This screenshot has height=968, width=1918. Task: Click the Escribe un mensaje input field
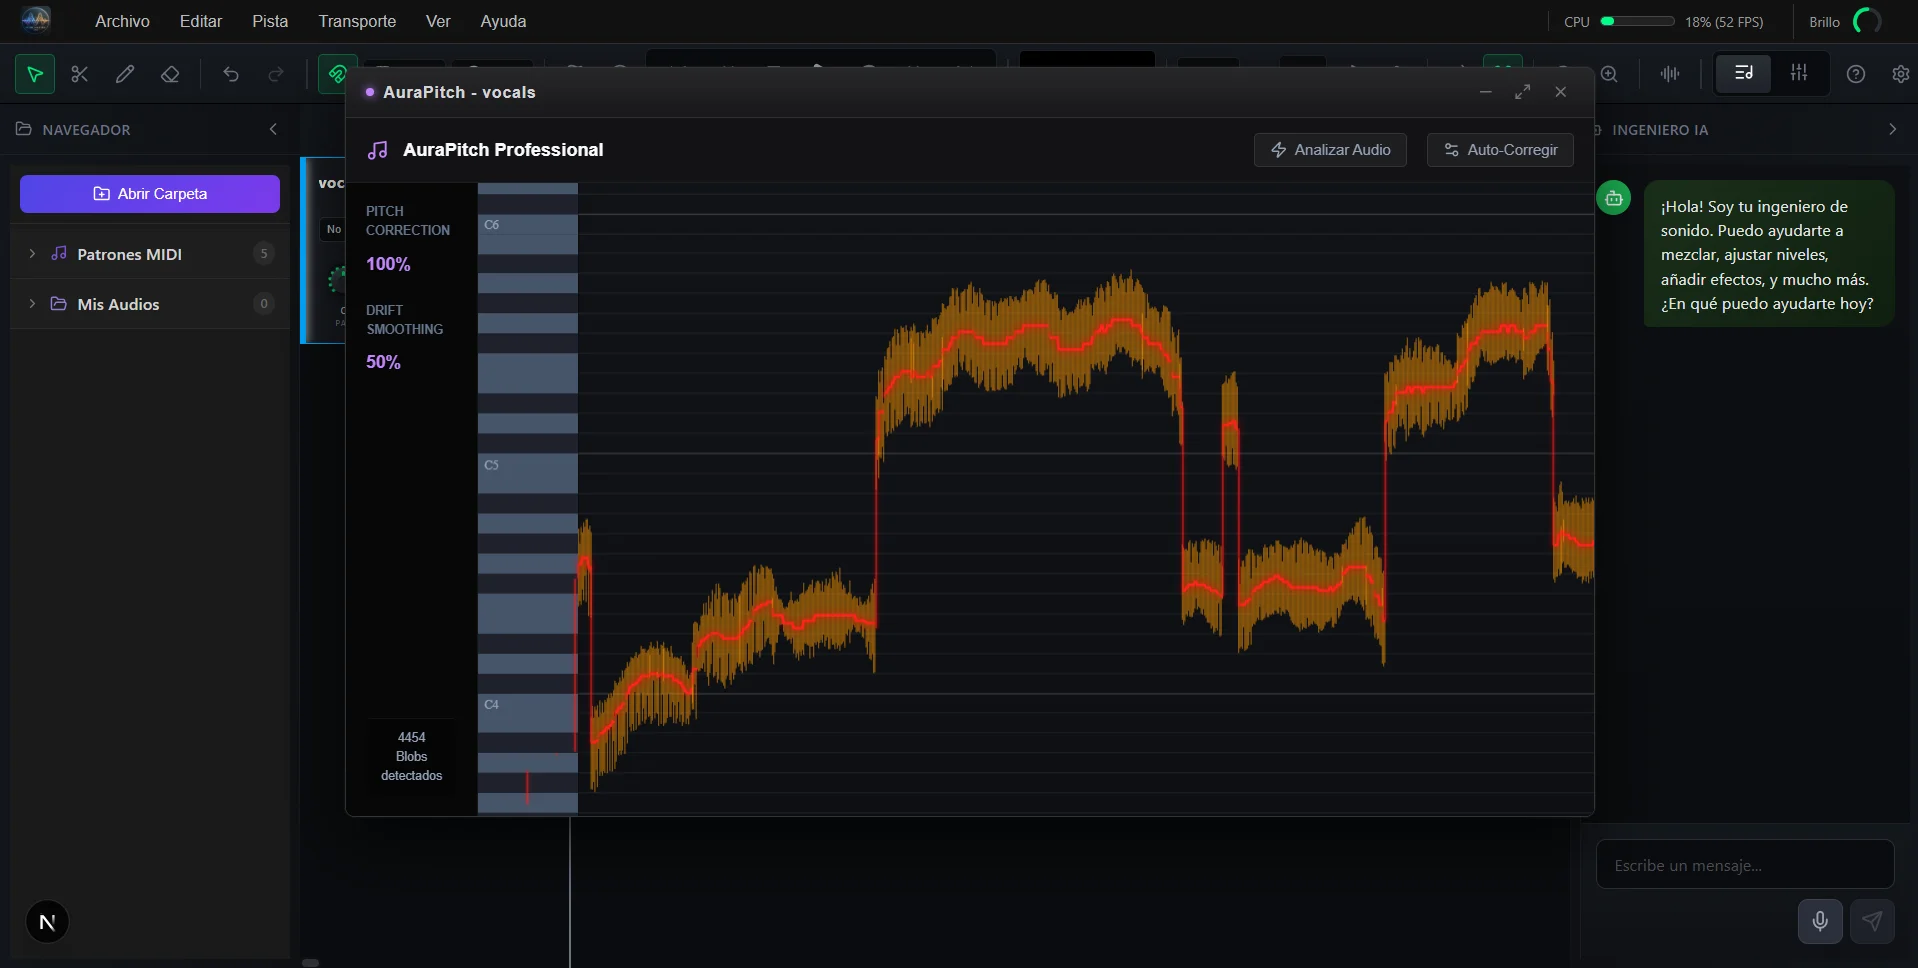click(1744, 865)
